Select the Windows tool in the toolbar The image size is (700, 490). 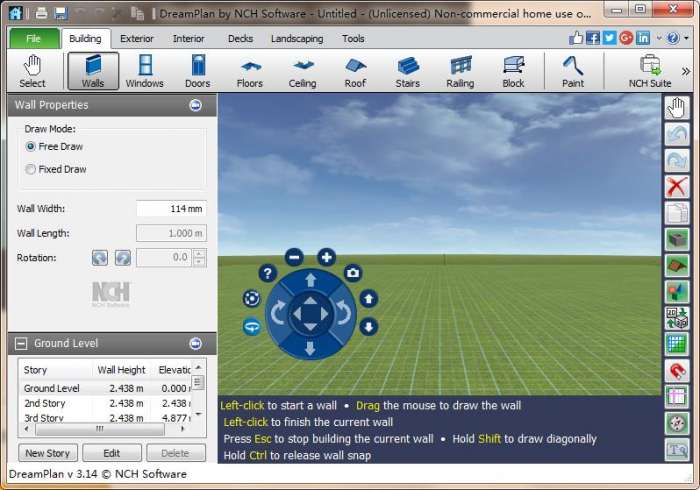pos(145,71)
